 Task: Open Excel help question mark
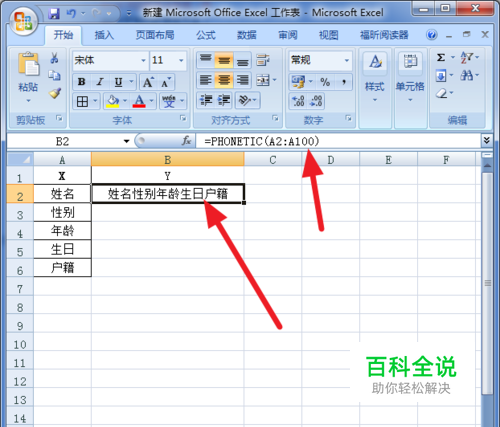(x=432, y=35)
